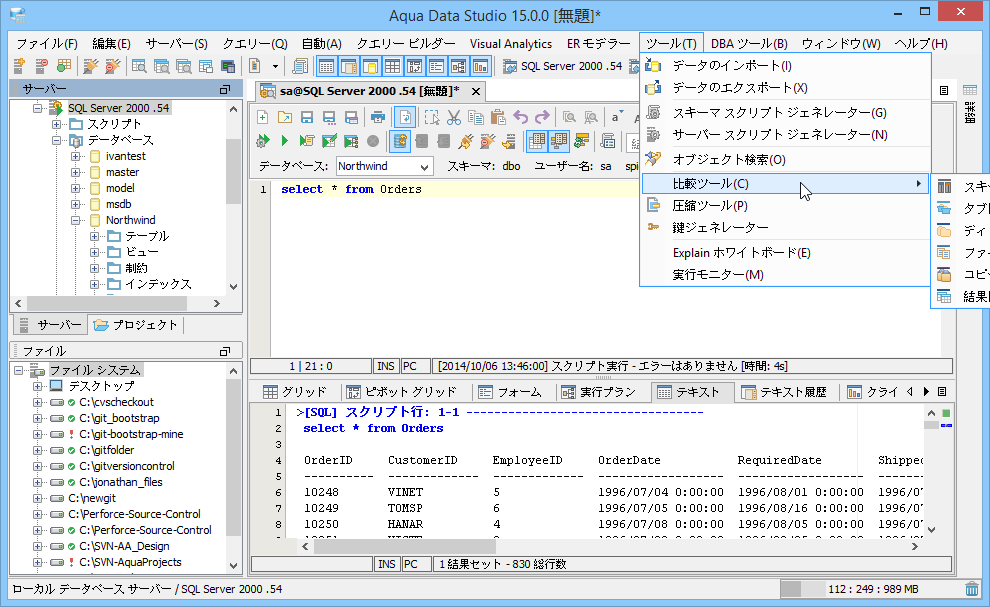This screenshot has width=990, height=607.
Task: Select 実行モニター(M) menu entry
Action: (785, 275)
